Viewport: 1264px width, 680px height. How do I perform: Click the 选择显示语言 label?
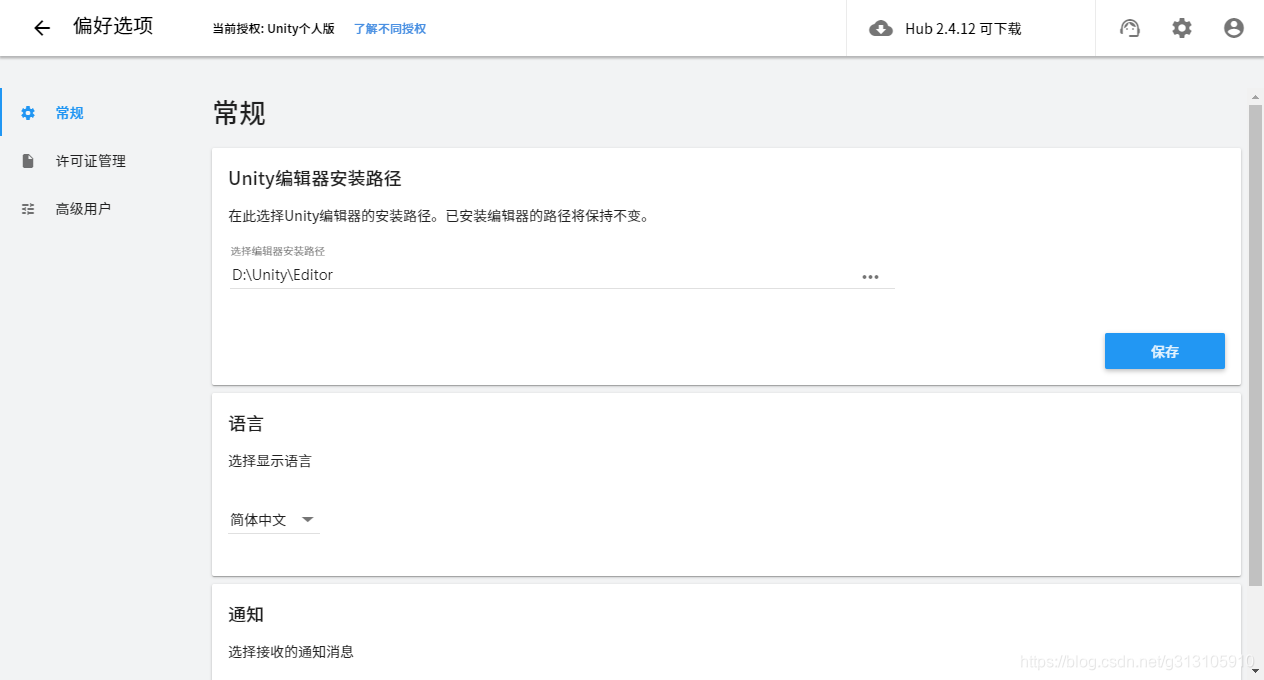[x=270, y=461]
